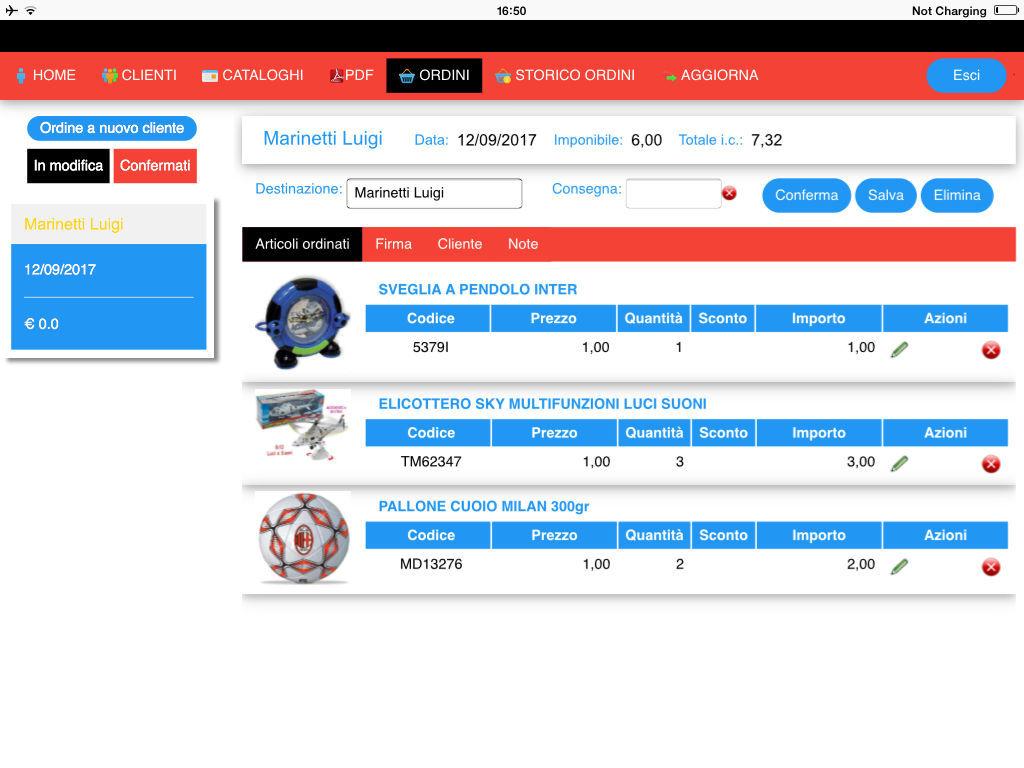Click the Imponibile 6,00 value
Viewport: 1024px width, 768px height.
tap(646, 140)
